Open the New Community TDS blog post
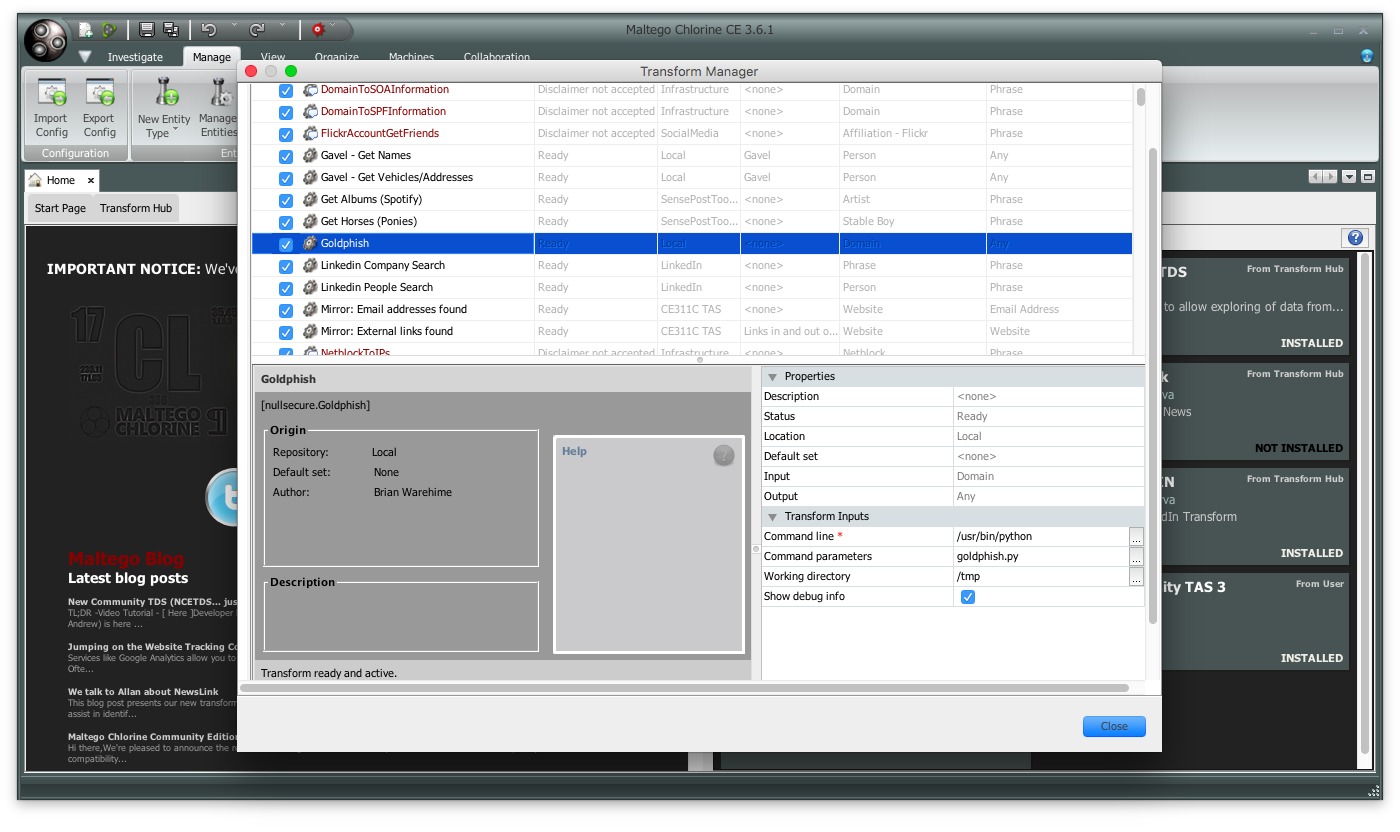1400x832 pixels. 152,602
